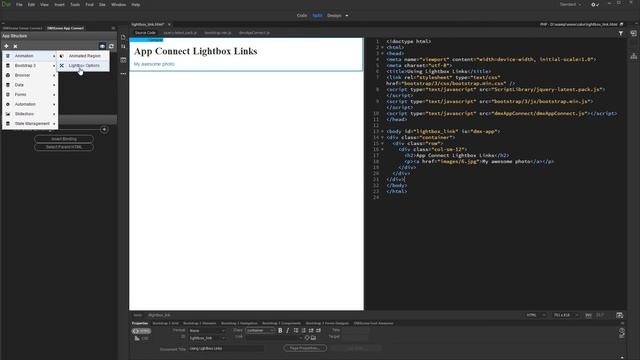Click the sync settings gear icon

(594, 4)
